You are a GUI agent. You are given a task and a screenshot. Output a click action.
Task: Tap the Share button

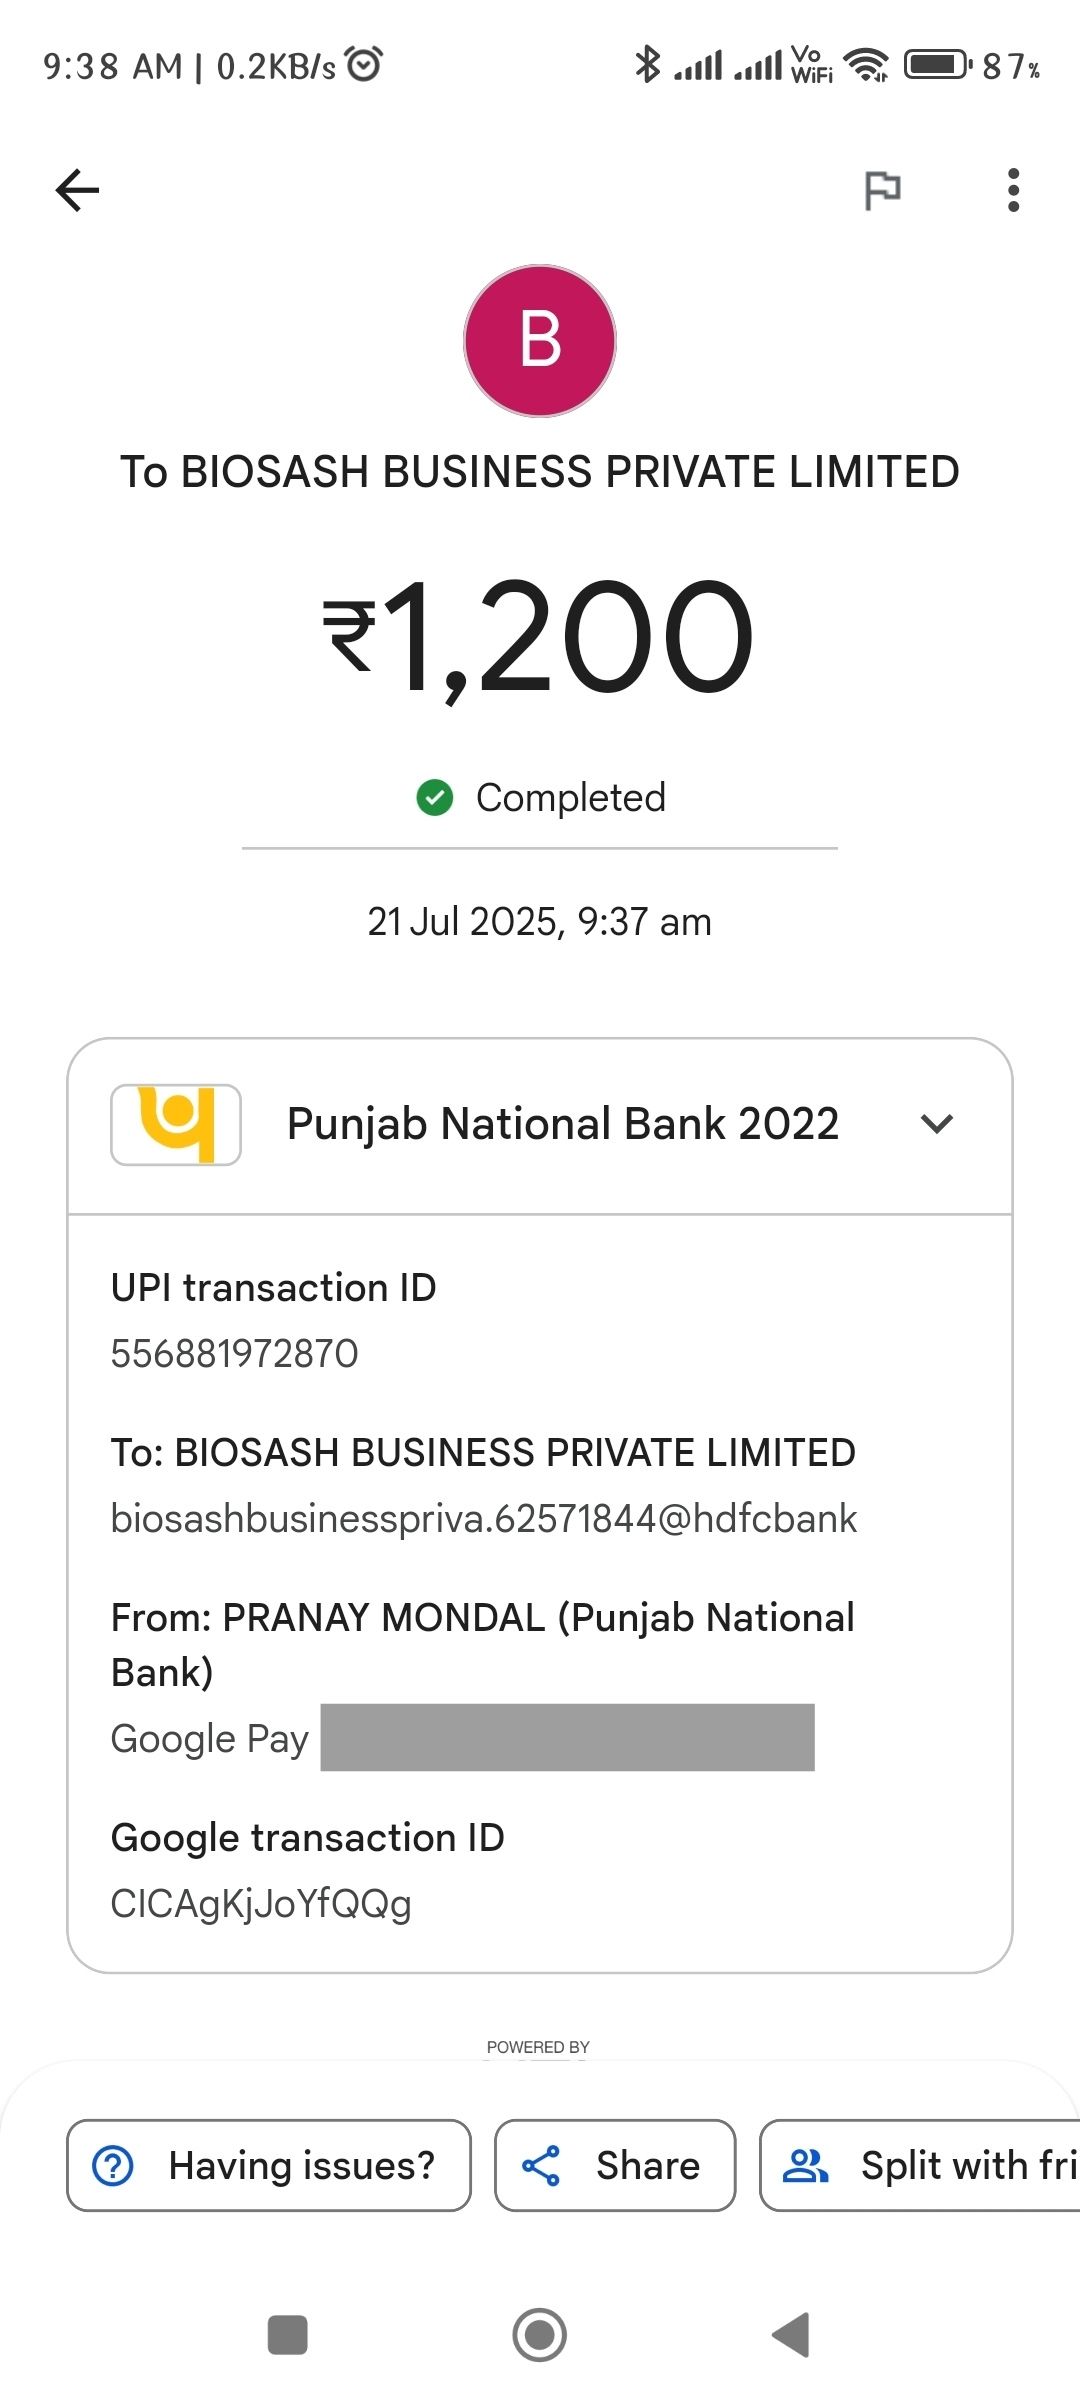tap(615, 2166)
